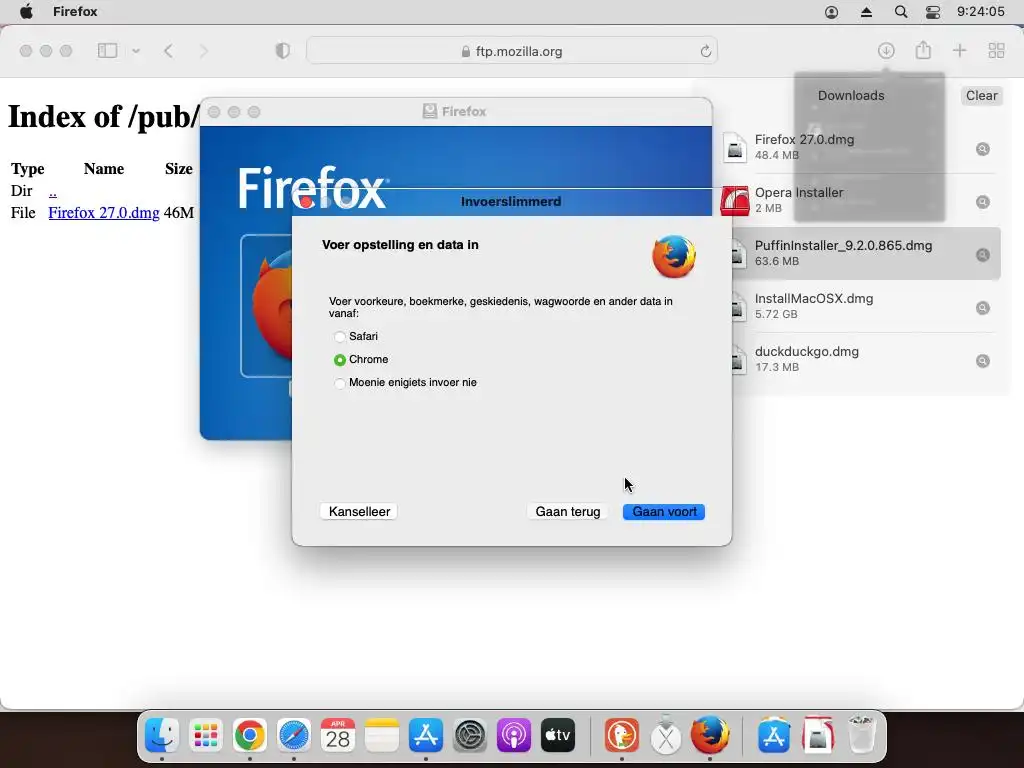Viewport: 1024px width, 768px height.
Task: Open Google Chrome from the Dock
Action: [249, 735]
